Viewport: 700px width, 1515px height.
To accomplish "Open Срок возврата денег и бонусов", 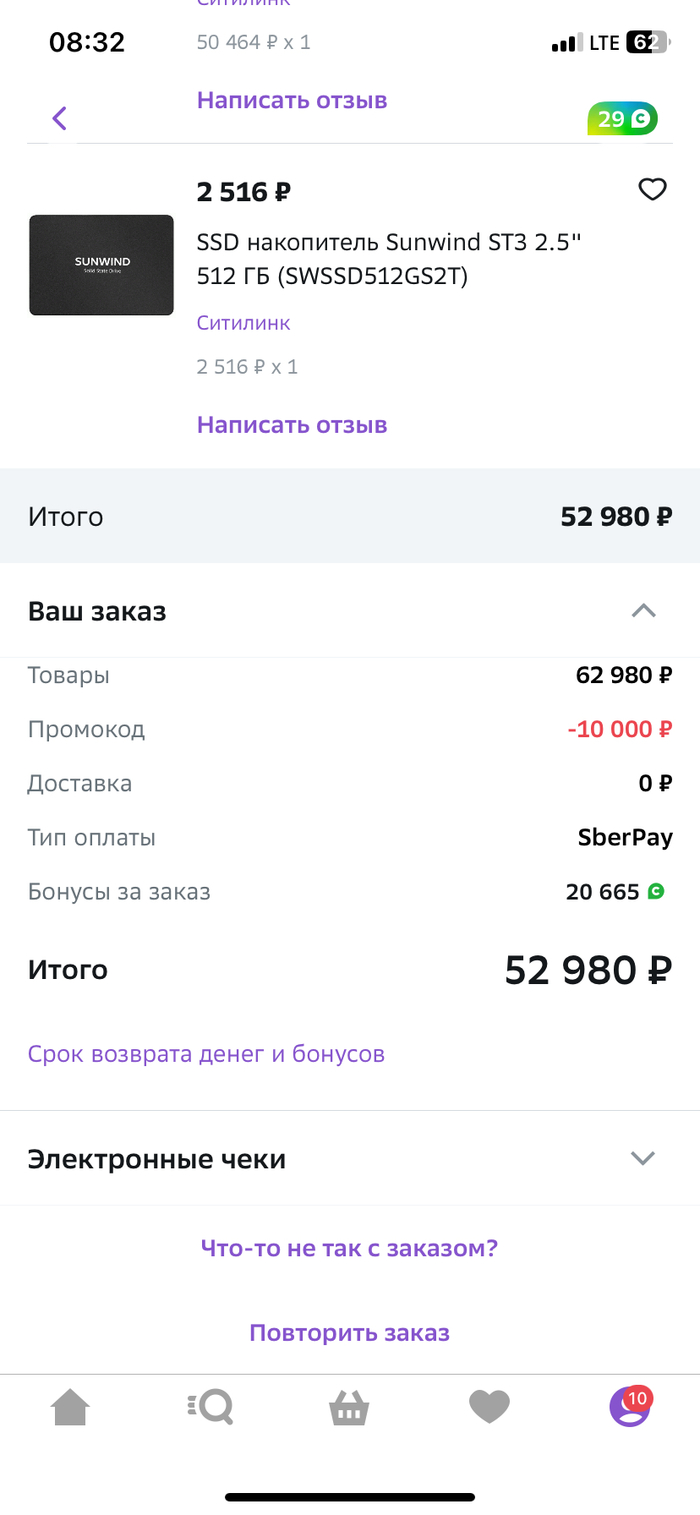I will pyautogui.click(x=206, y=1054).
